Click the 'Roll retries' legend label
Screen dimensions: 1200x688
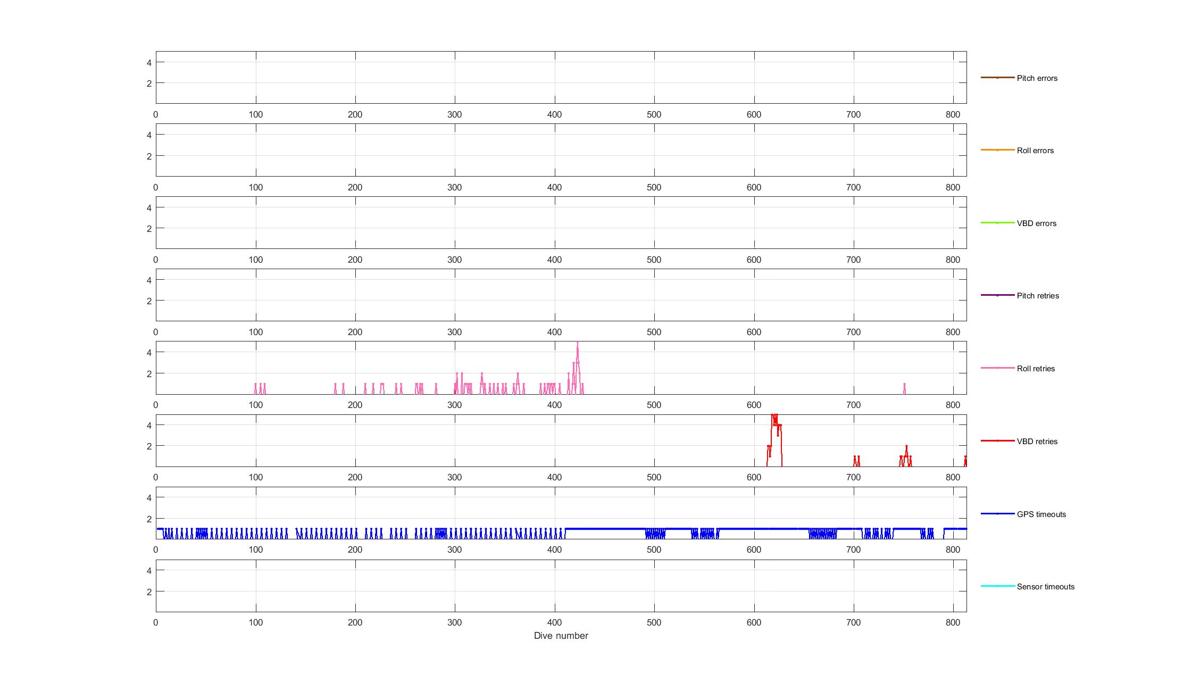[1036, 369]
